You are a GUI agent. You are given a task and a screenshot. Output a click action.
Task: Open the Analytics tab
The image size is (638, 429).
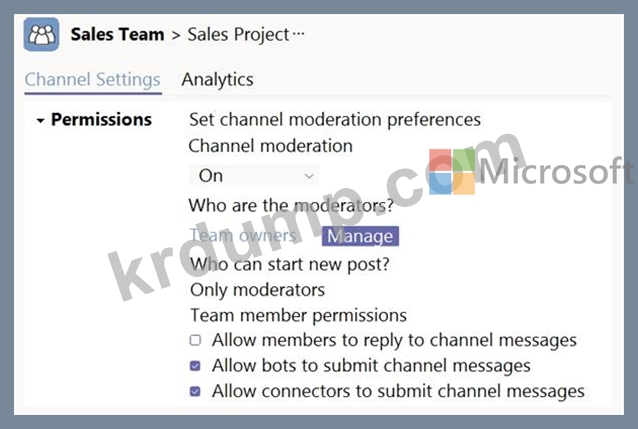[x=217, y=79]
